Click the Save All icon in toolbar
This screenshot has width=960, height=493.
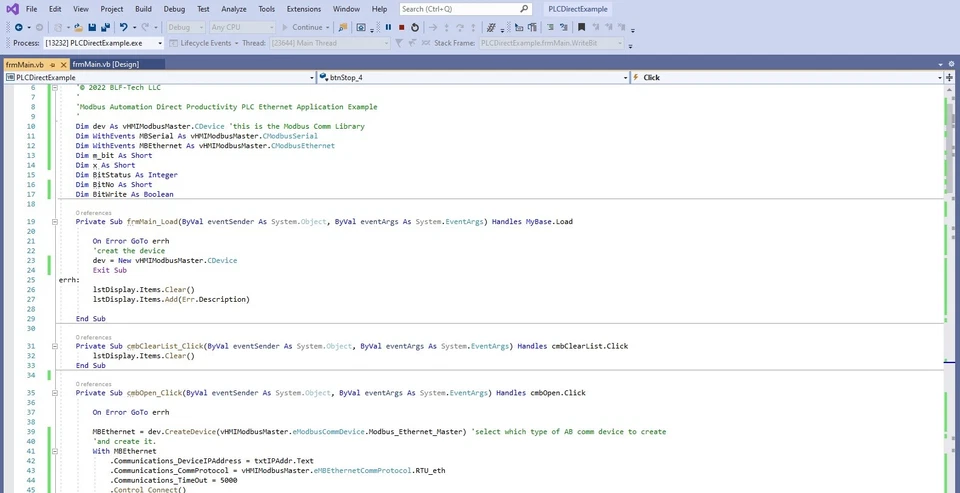tap(105, 27)
